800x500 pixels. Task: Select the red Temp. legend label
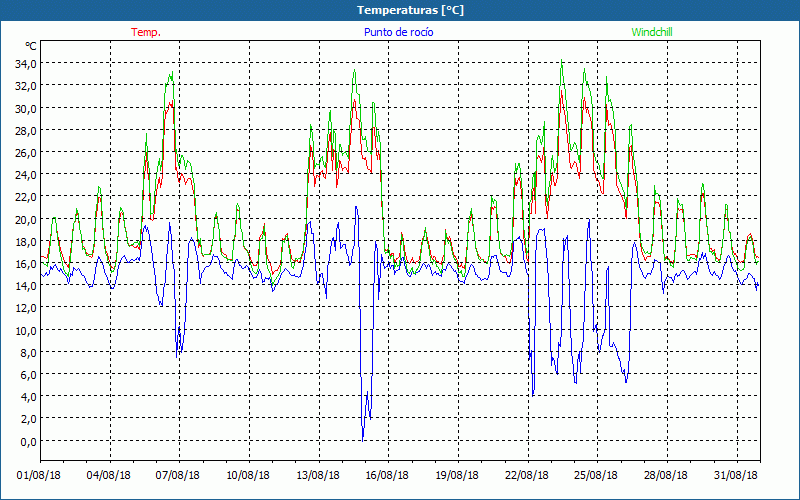coord(146,32)
